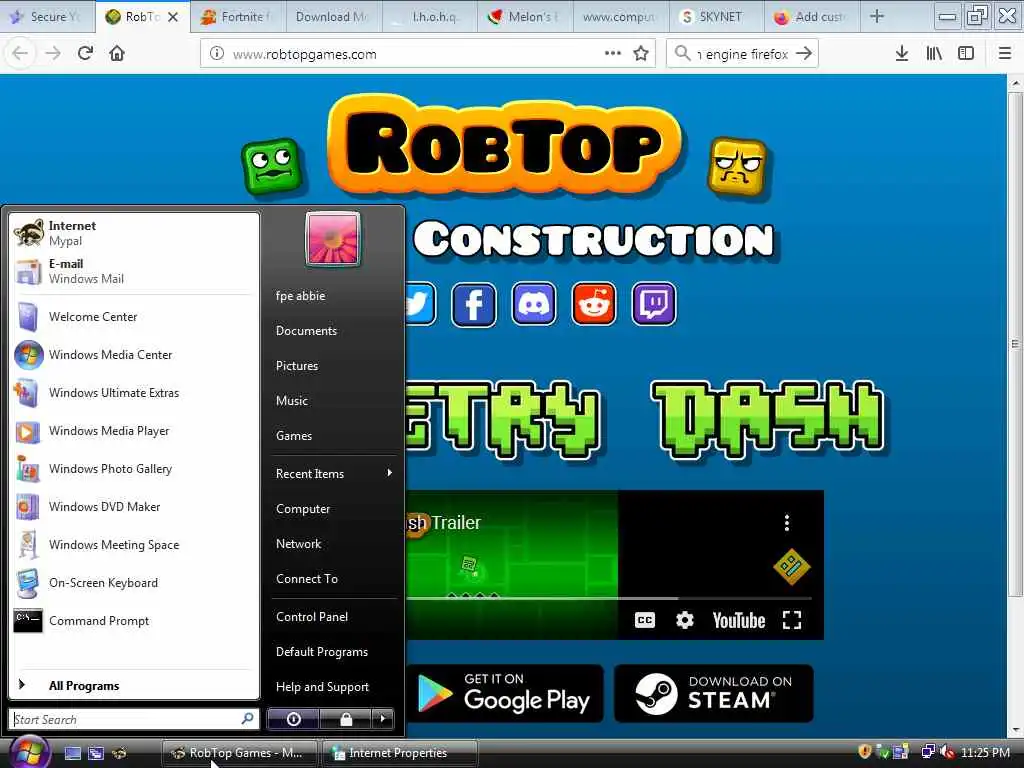1024x768 pixels.
Task: Toggle closed captions on the video
Action: (x=645, y=620)
